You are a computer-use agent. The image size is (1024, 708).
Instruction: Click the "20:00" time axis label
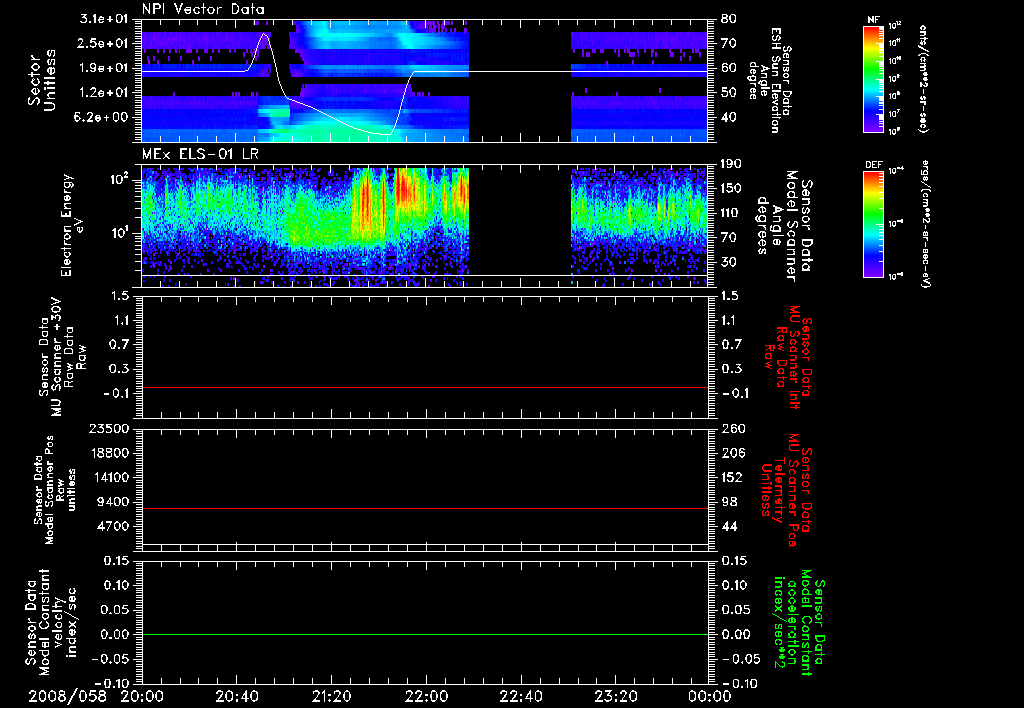click(142, 696)
